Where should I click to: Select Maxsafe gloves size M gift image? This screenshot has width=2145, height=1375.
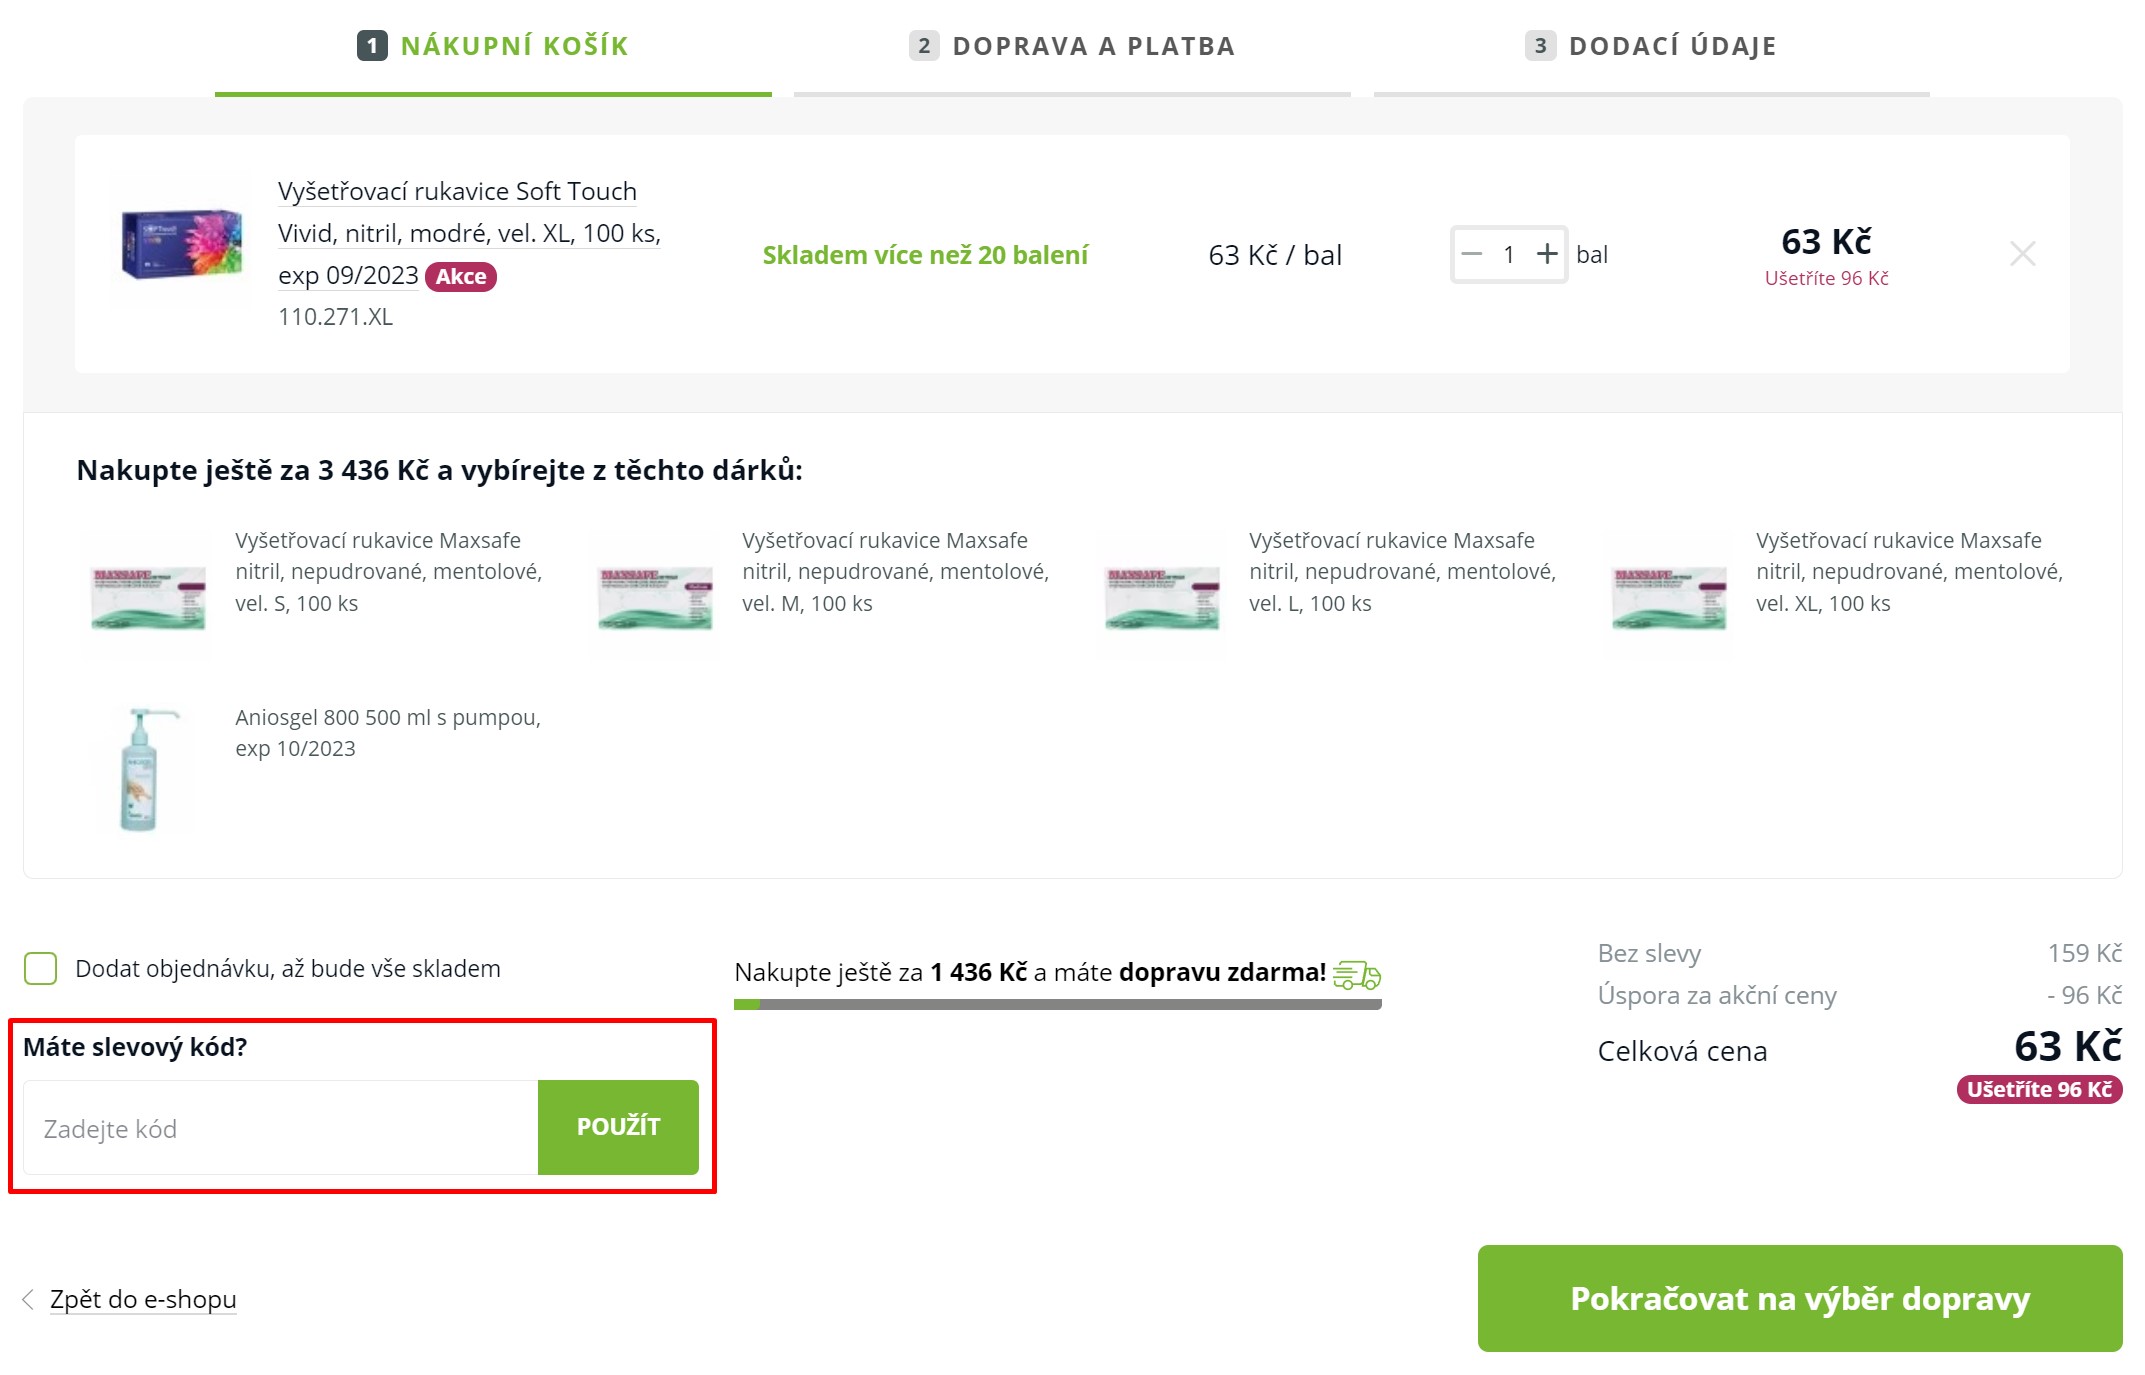[655, 596]
